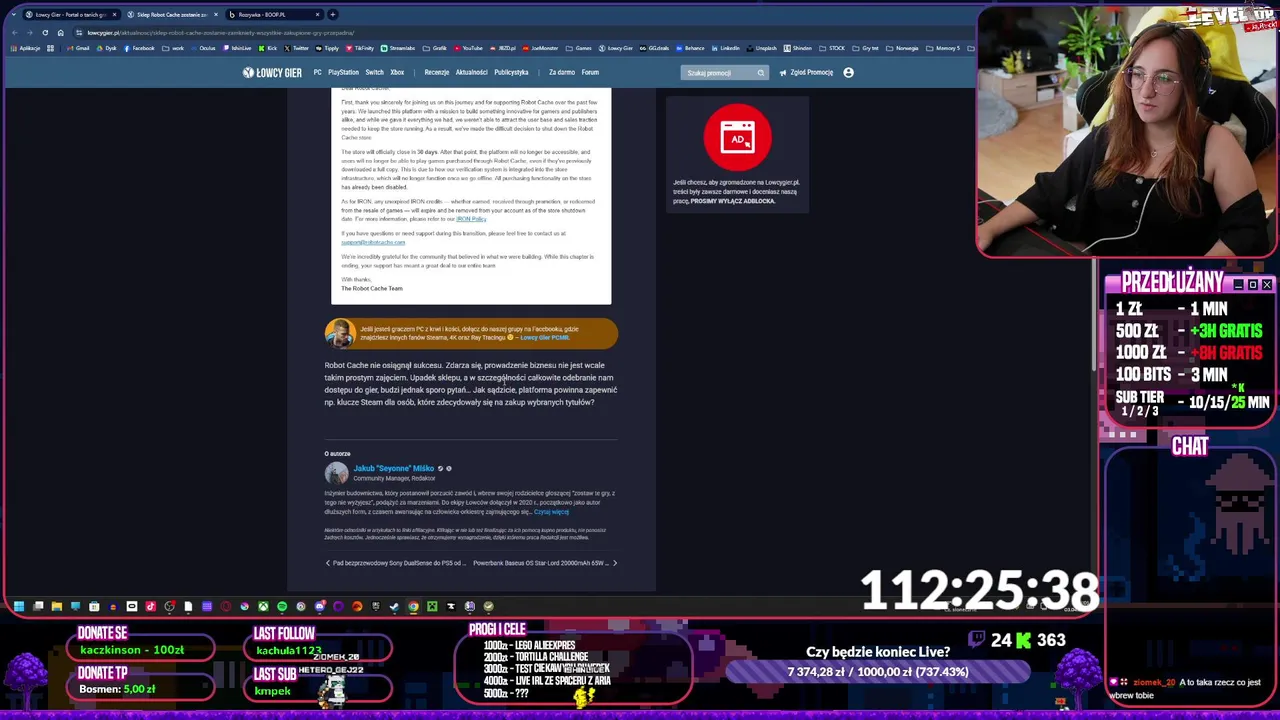Screen dimensions: 1280x720
Task: Open next article Powerbank Baseus OS Star-Lord
Action: 545,563
